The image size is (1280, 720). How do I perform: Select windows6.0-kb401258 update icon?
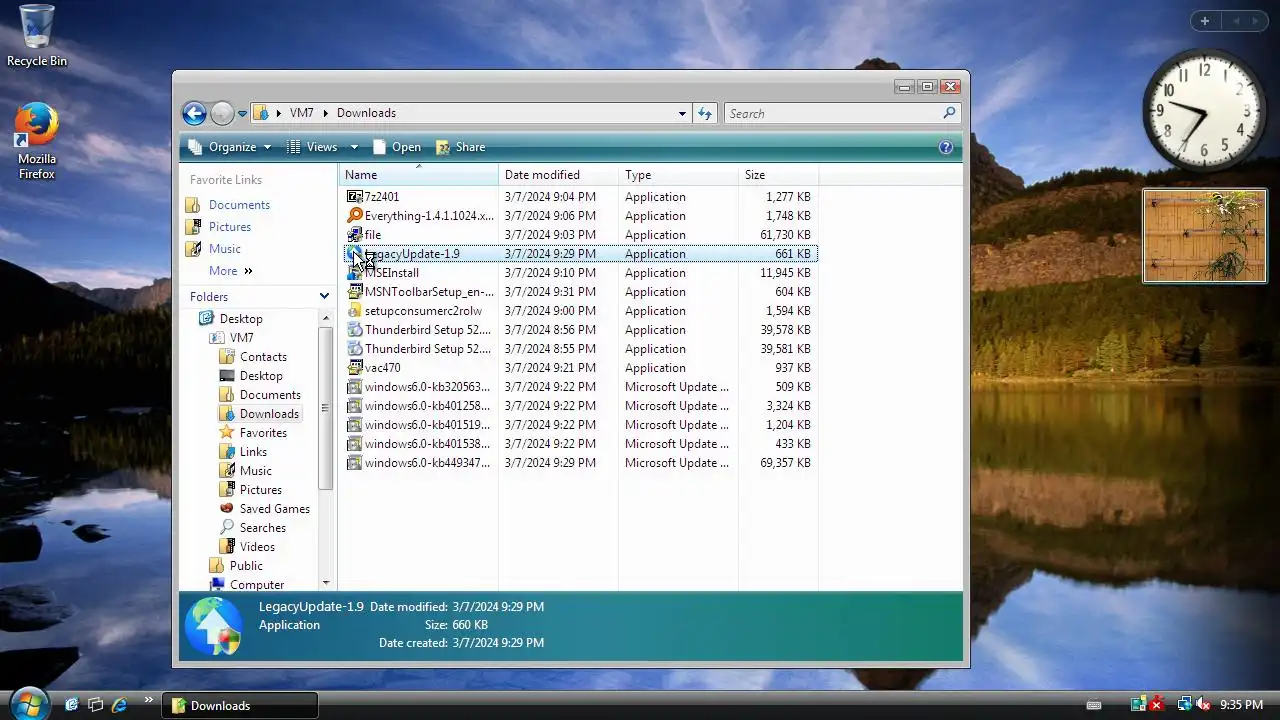coord(354,406)
